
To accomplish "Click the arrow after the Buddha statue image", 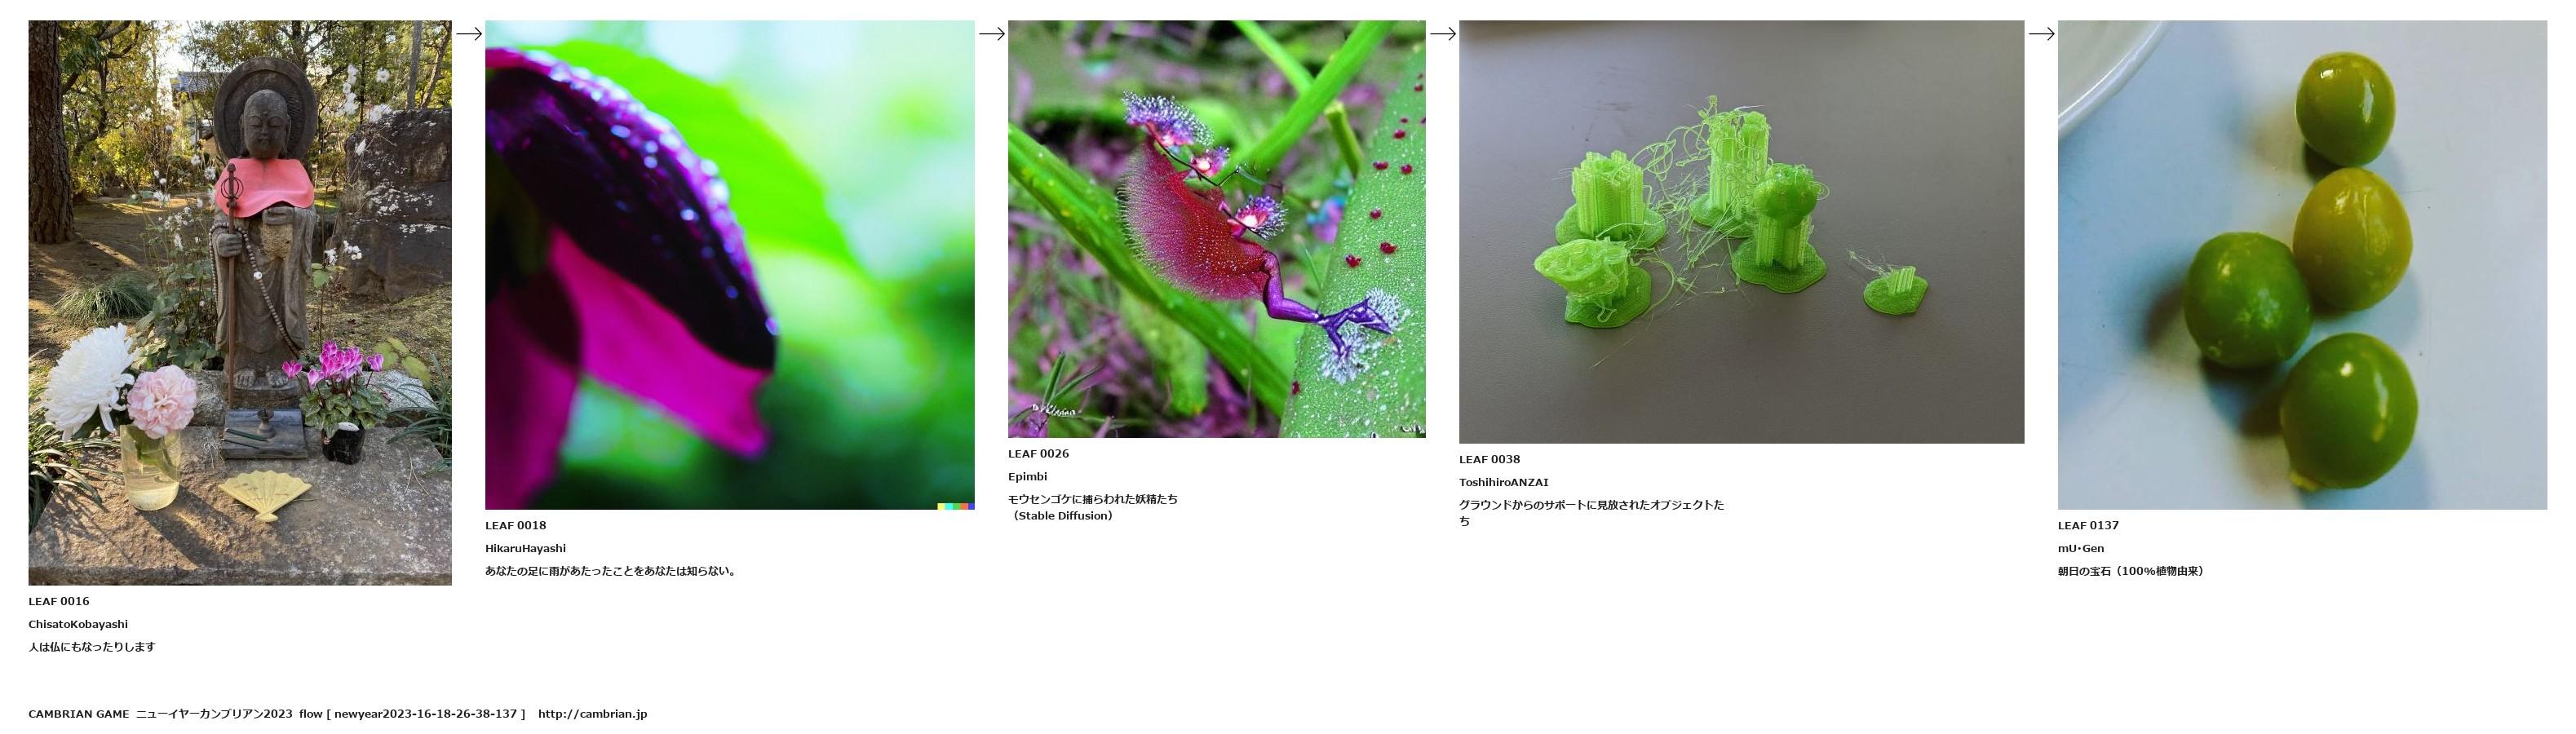I will coord(468,34).
